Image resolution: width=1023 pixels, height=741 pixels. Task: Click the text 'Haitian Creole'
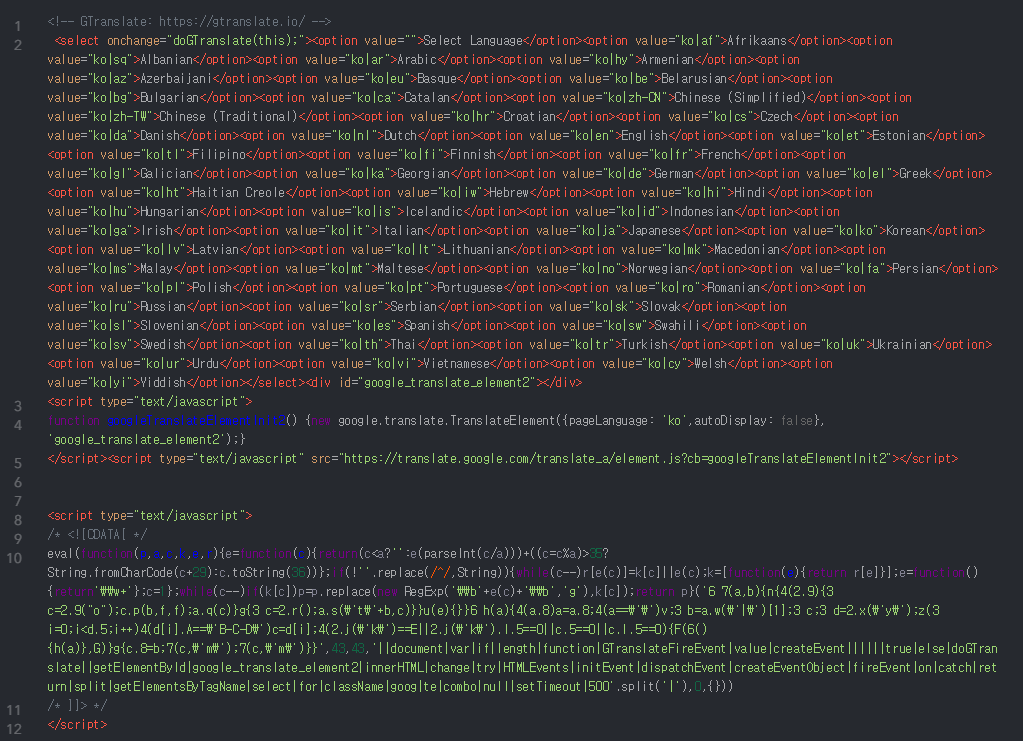point(238,192)
